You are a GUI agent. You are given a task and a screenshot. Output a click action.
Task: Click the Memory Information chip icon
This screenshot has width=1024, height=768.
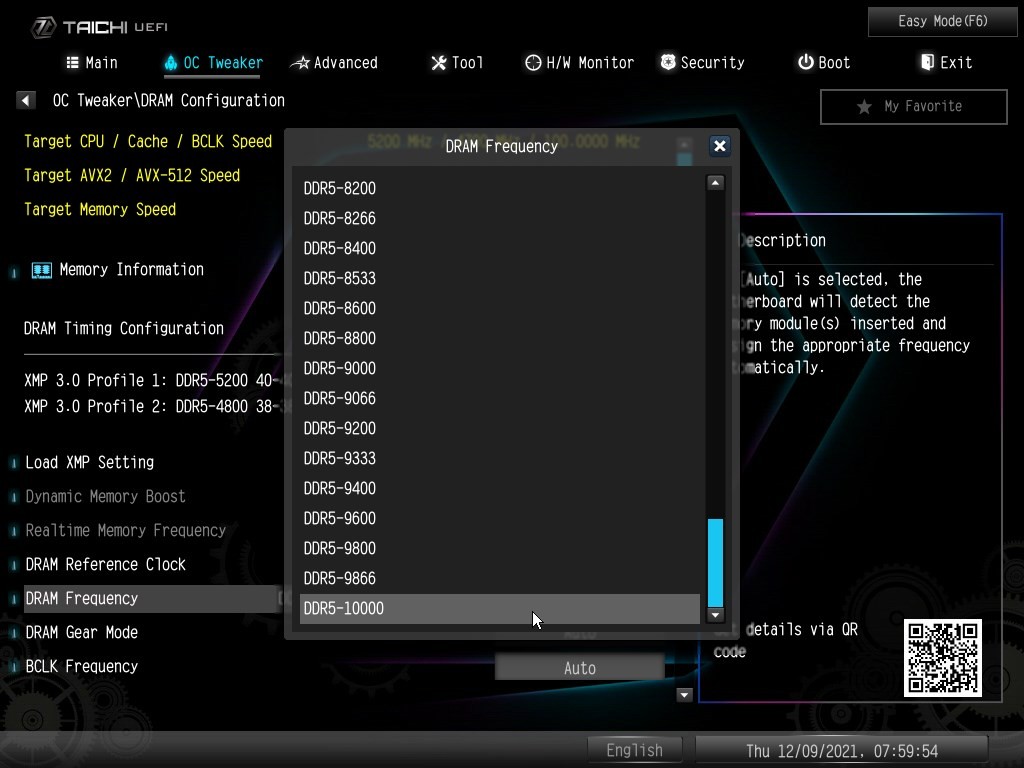tap(41, 270)
